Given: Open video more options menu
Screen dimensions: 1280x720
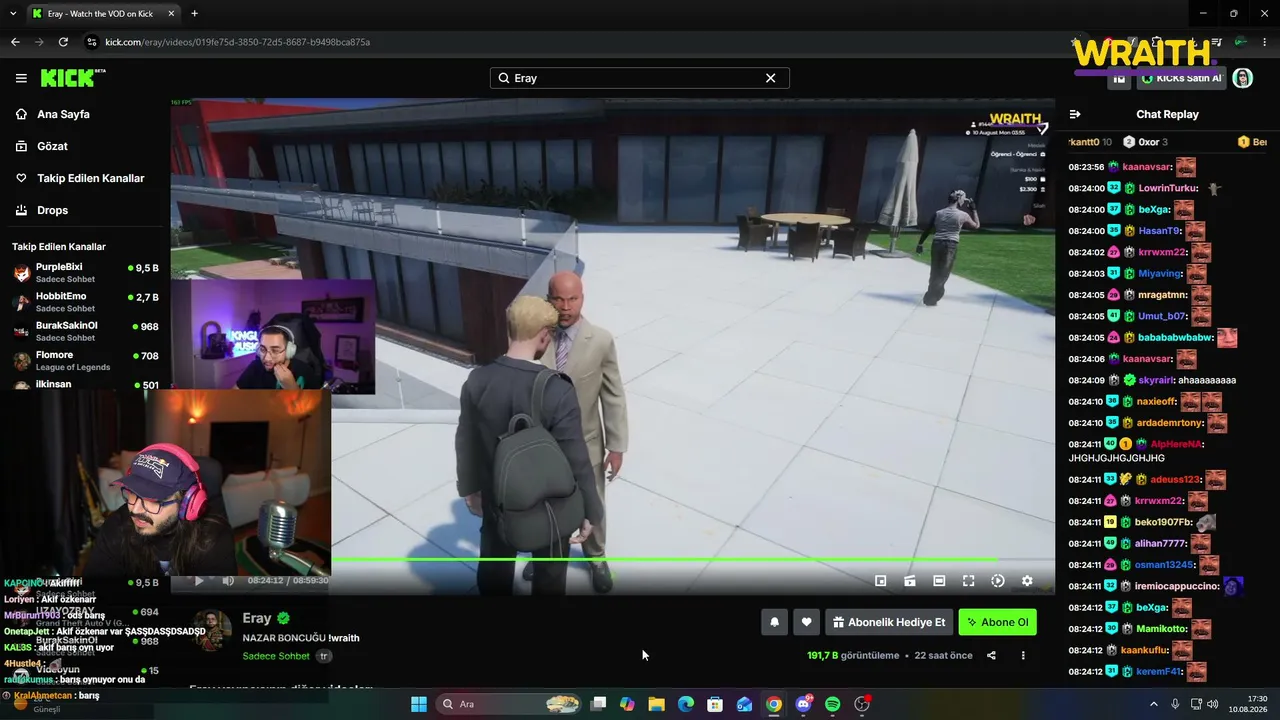Looking at the screenshot, I should (x=1023, y=656).
